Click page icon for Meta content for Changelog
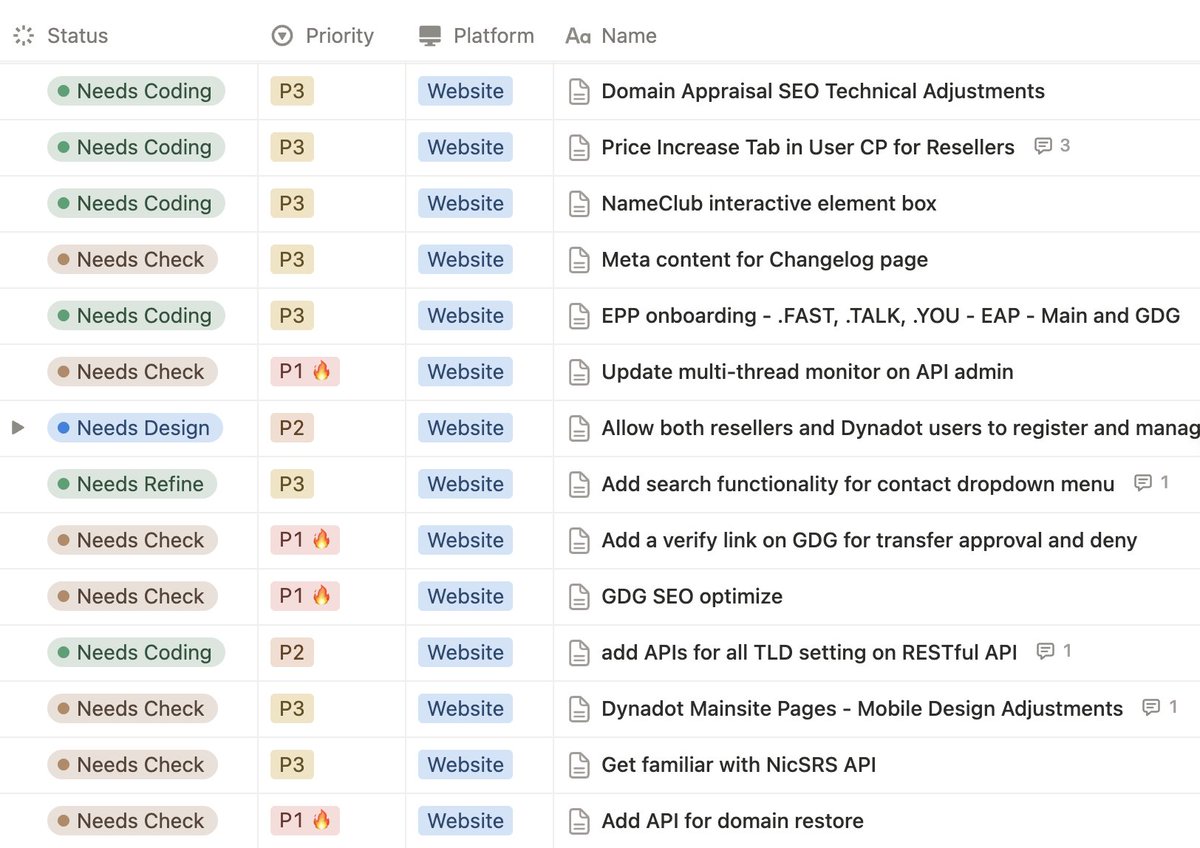The image size is (1200, 848). [579, 260]
